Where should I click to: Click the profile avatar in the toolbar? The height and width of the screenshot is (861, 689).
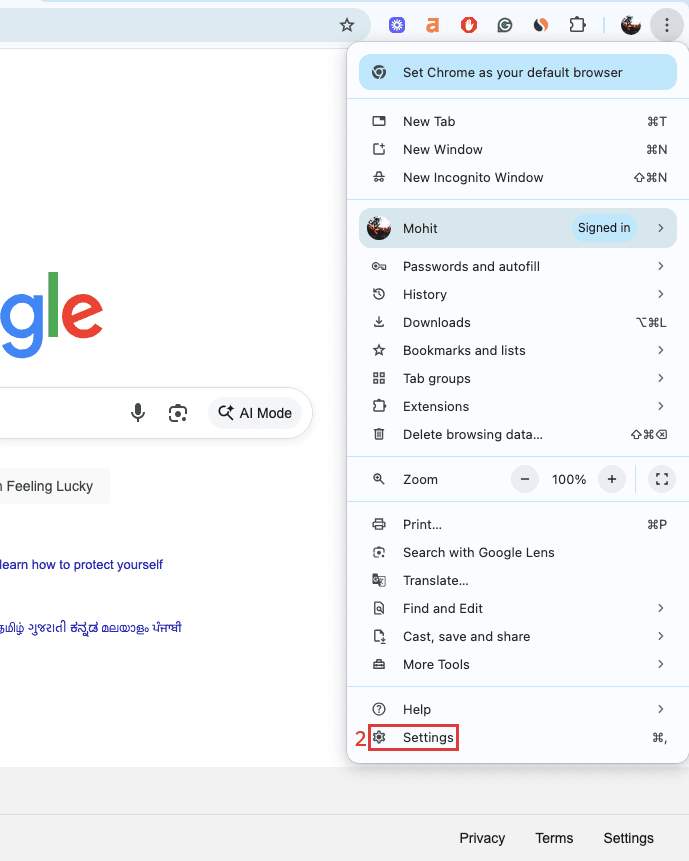pyautogui.click(x=630, y=25)
